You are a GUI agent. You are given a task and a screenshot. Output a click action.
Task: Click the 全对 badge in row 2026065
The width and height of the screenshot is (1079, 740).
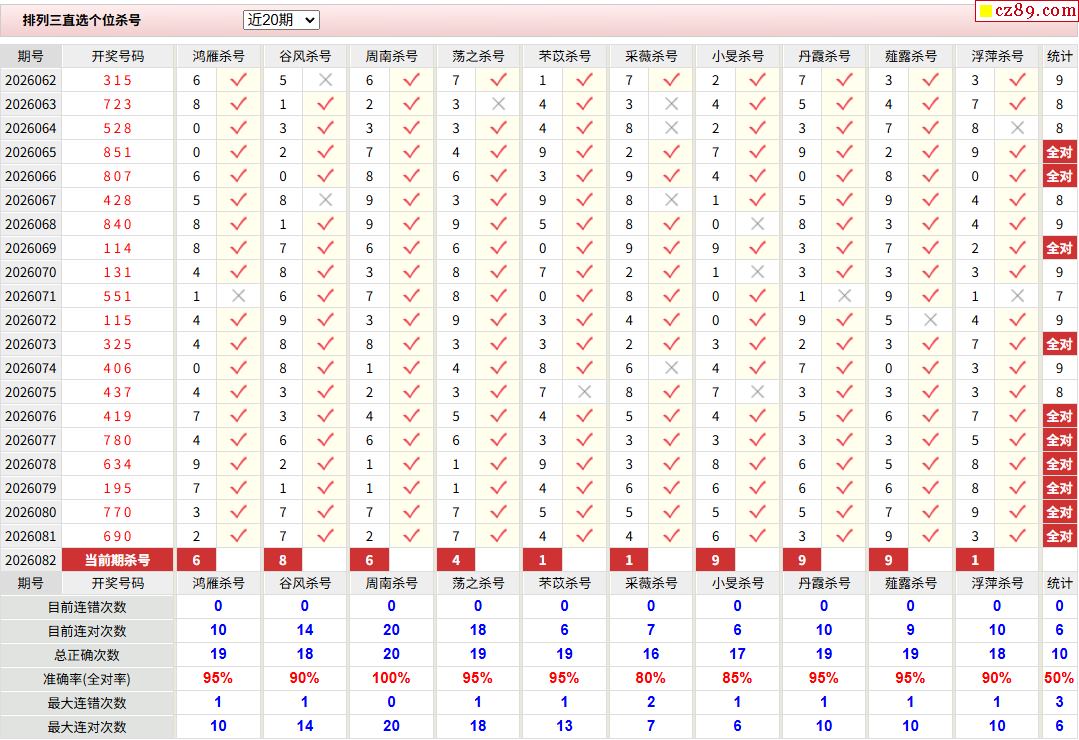tap(1059, 152)
